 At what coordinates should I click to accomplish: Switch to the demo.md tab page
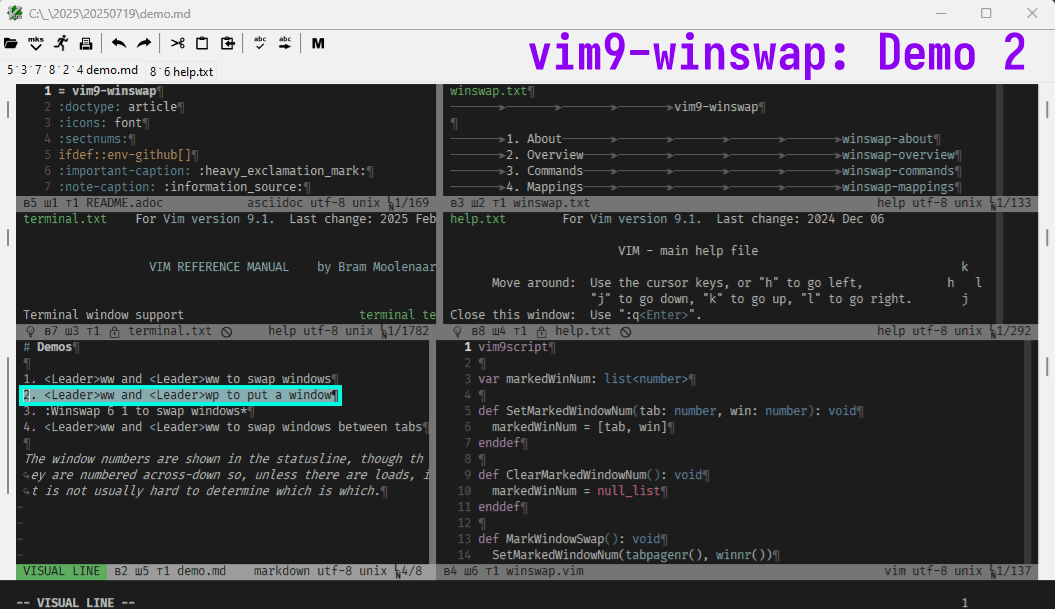[x=73, y=70]
